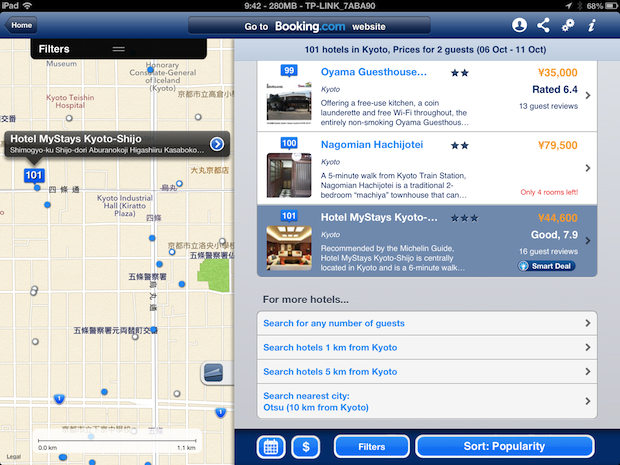Select Search hotels 5 km from Kyoto
The width and height of the screenshot is (620, 465).
point(427,372)
